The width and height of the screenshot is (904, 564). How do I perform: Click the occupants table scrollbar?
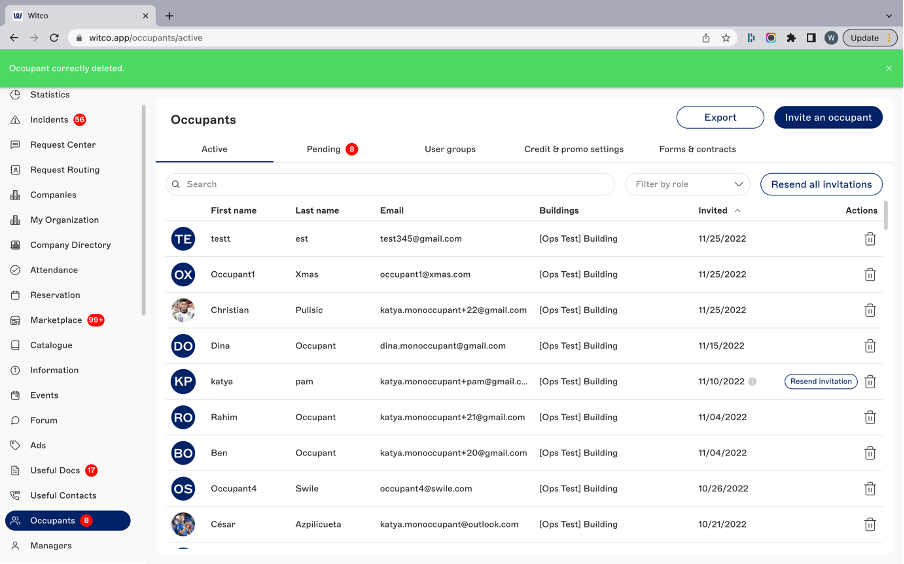point(886,215)
